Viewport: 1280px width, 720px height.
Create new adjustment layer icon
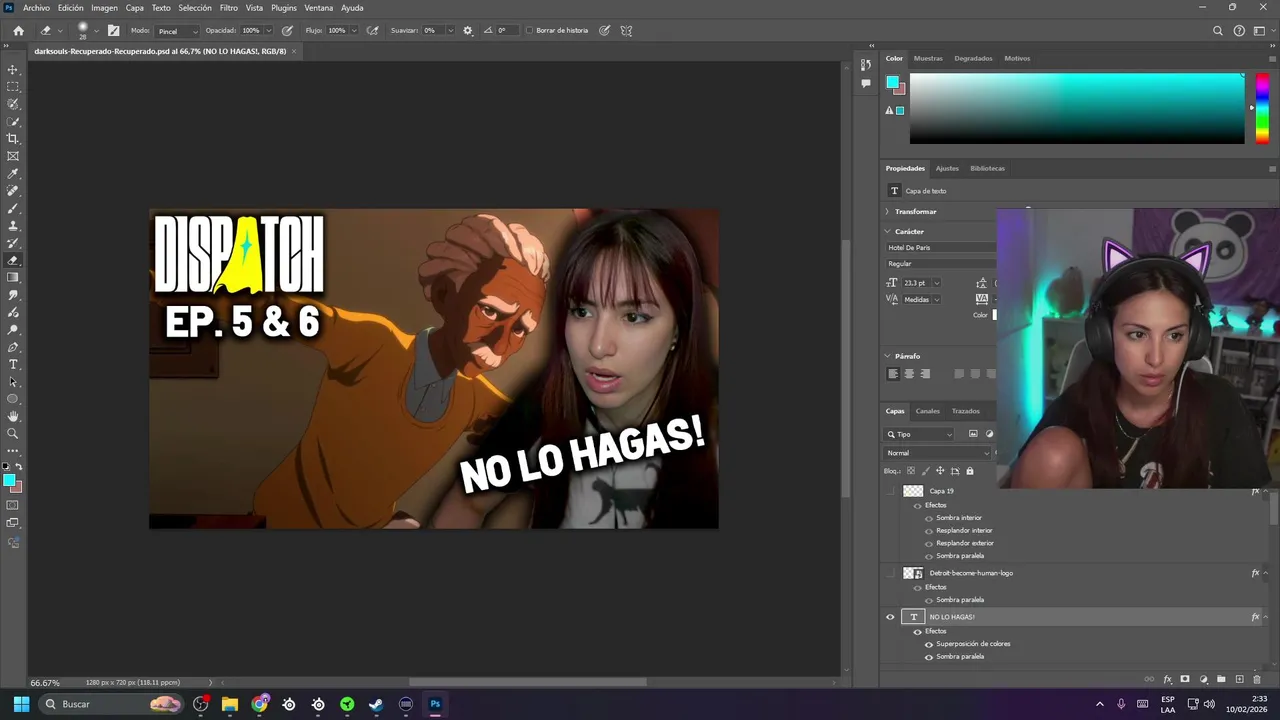pos(1203,679)
